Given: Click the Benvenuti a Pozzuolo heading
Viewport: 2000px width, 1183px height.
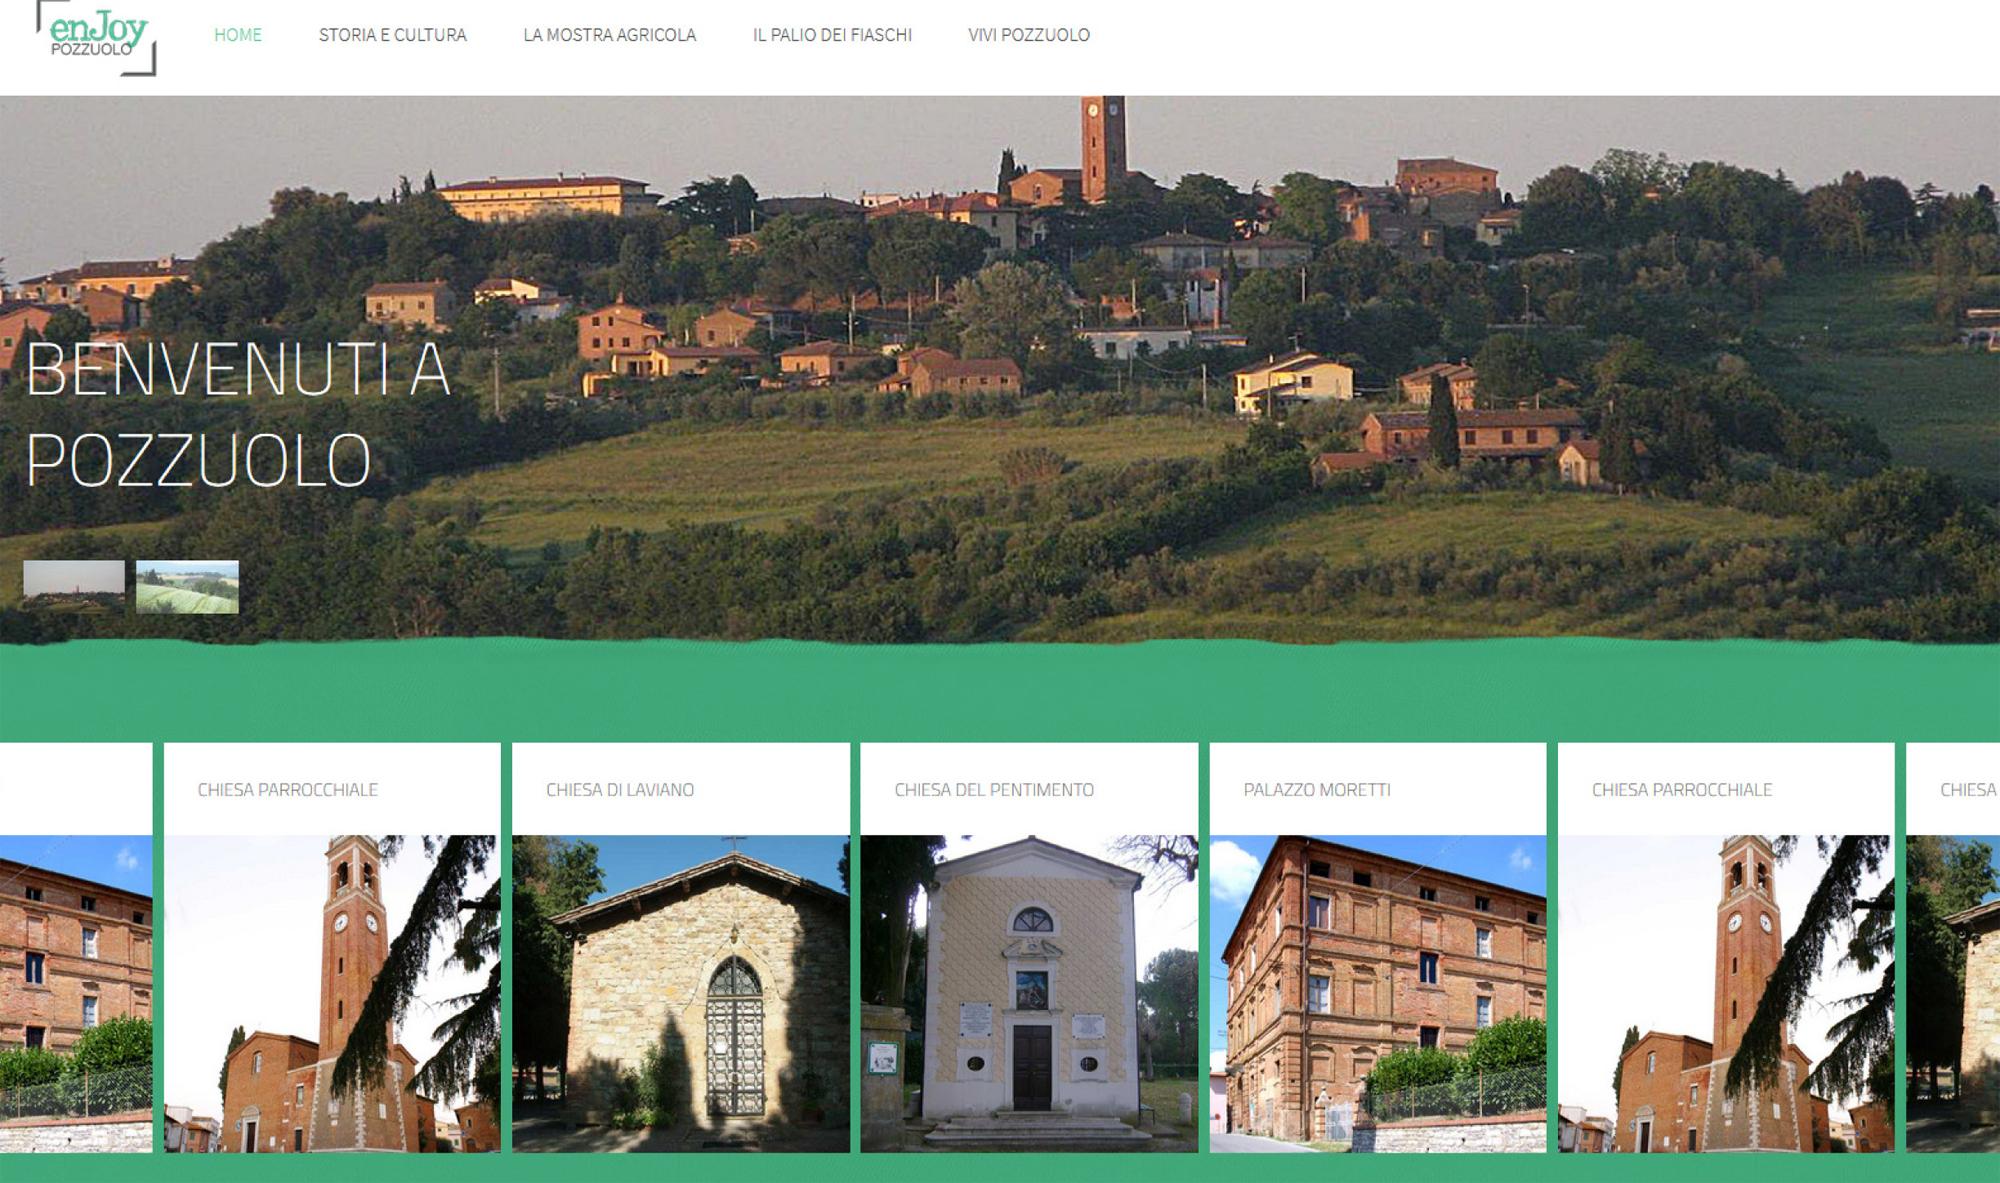Looking at the screenshot, I should pyautogui.click(x=238, y=415).
